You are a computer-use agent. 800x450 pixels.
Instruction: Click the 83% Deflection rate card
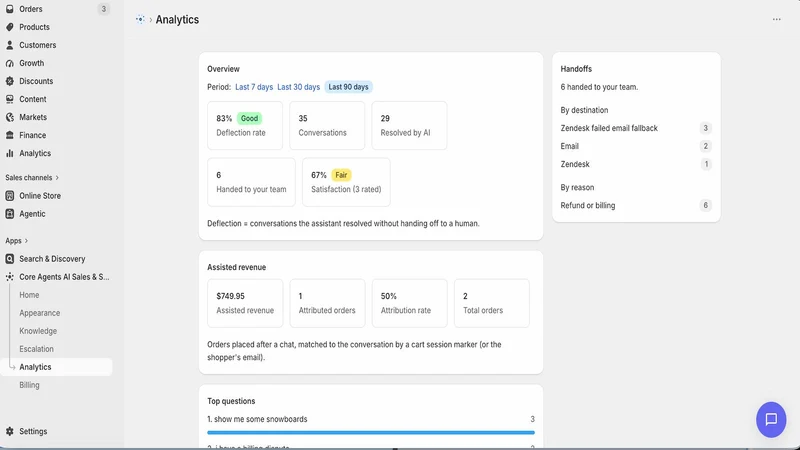click(x=245, y=126)
